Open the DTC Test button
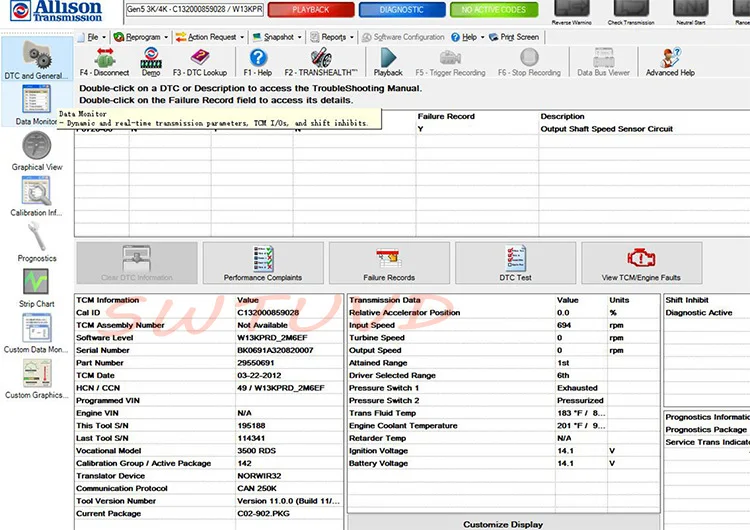The image size is (750, 530). coord(516,263)
